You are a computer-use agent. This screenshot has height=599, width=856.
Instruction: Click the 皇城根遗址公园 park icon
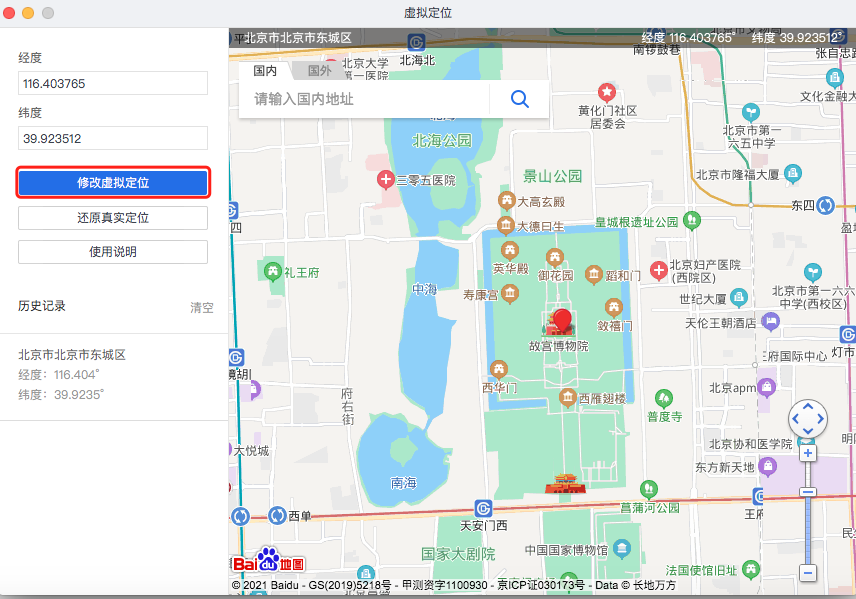(692, 221)
